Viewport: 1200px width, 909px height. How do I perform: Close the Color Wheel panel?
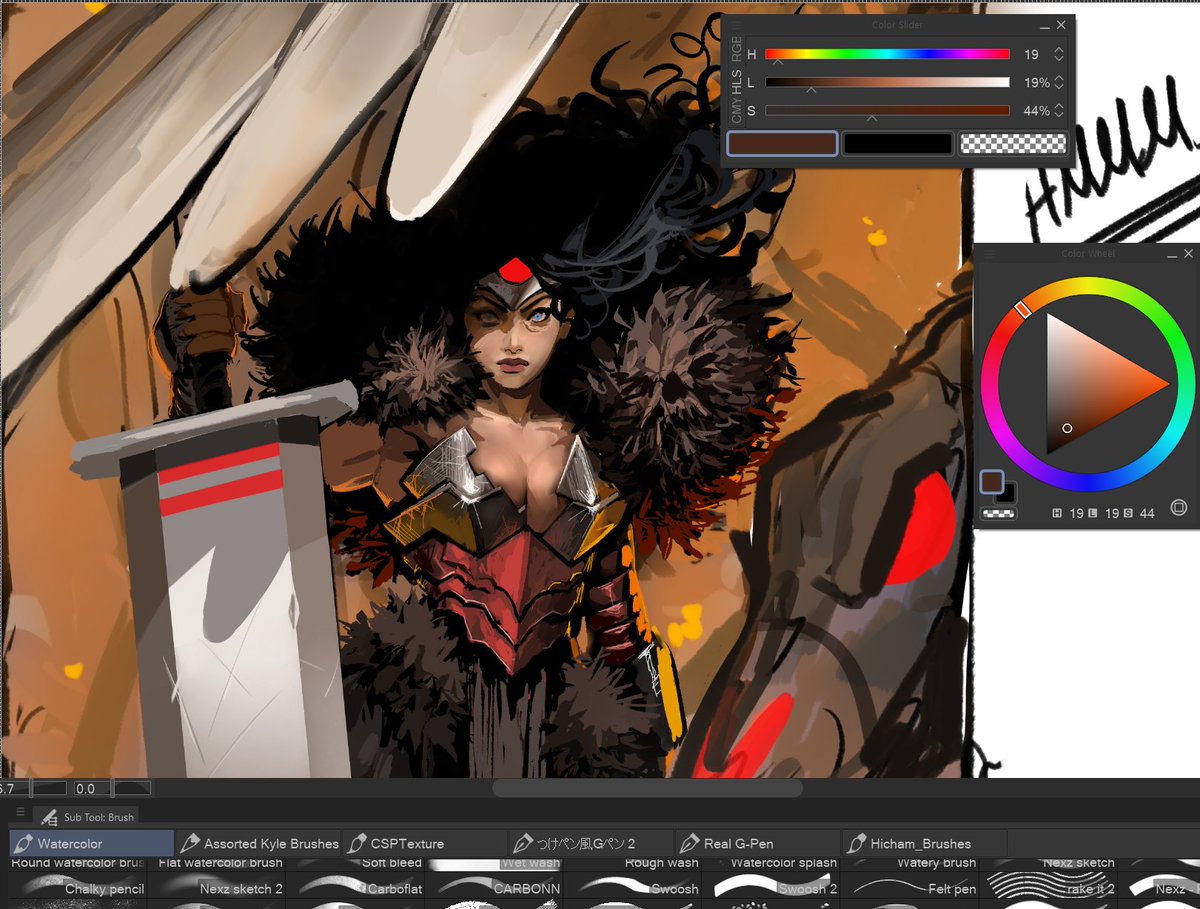1188,254
